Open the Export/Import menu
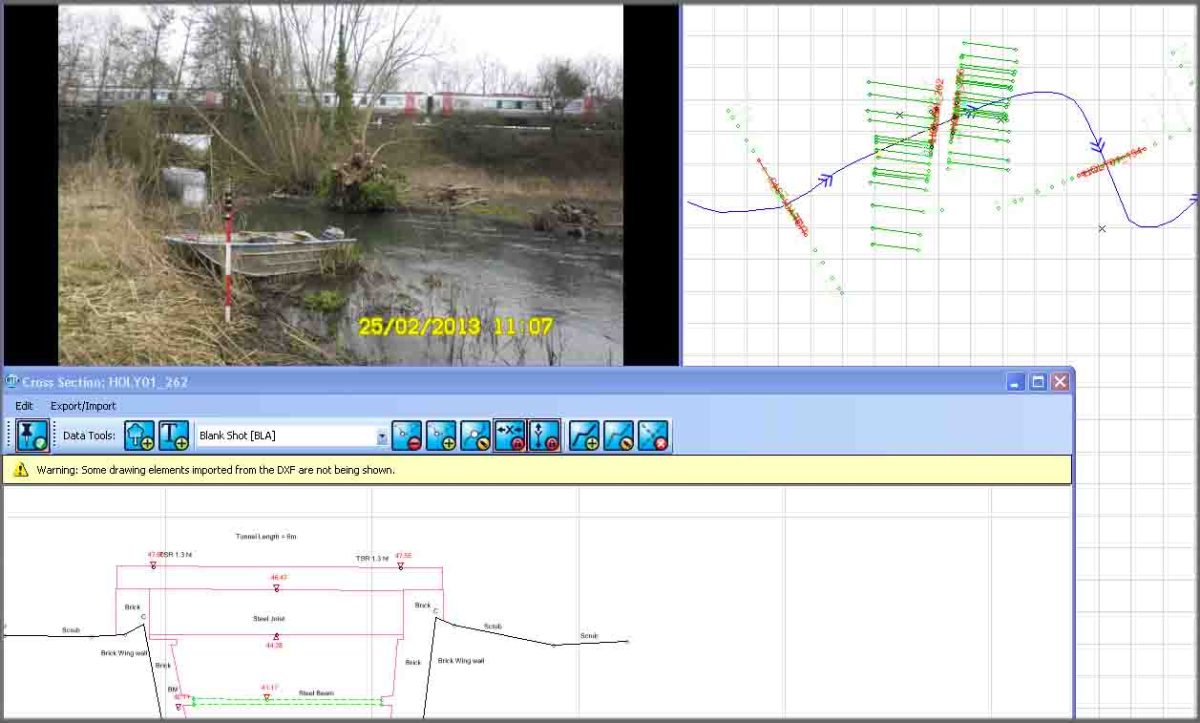Screen dimensions: 1200x723 [x=82, y=406]
